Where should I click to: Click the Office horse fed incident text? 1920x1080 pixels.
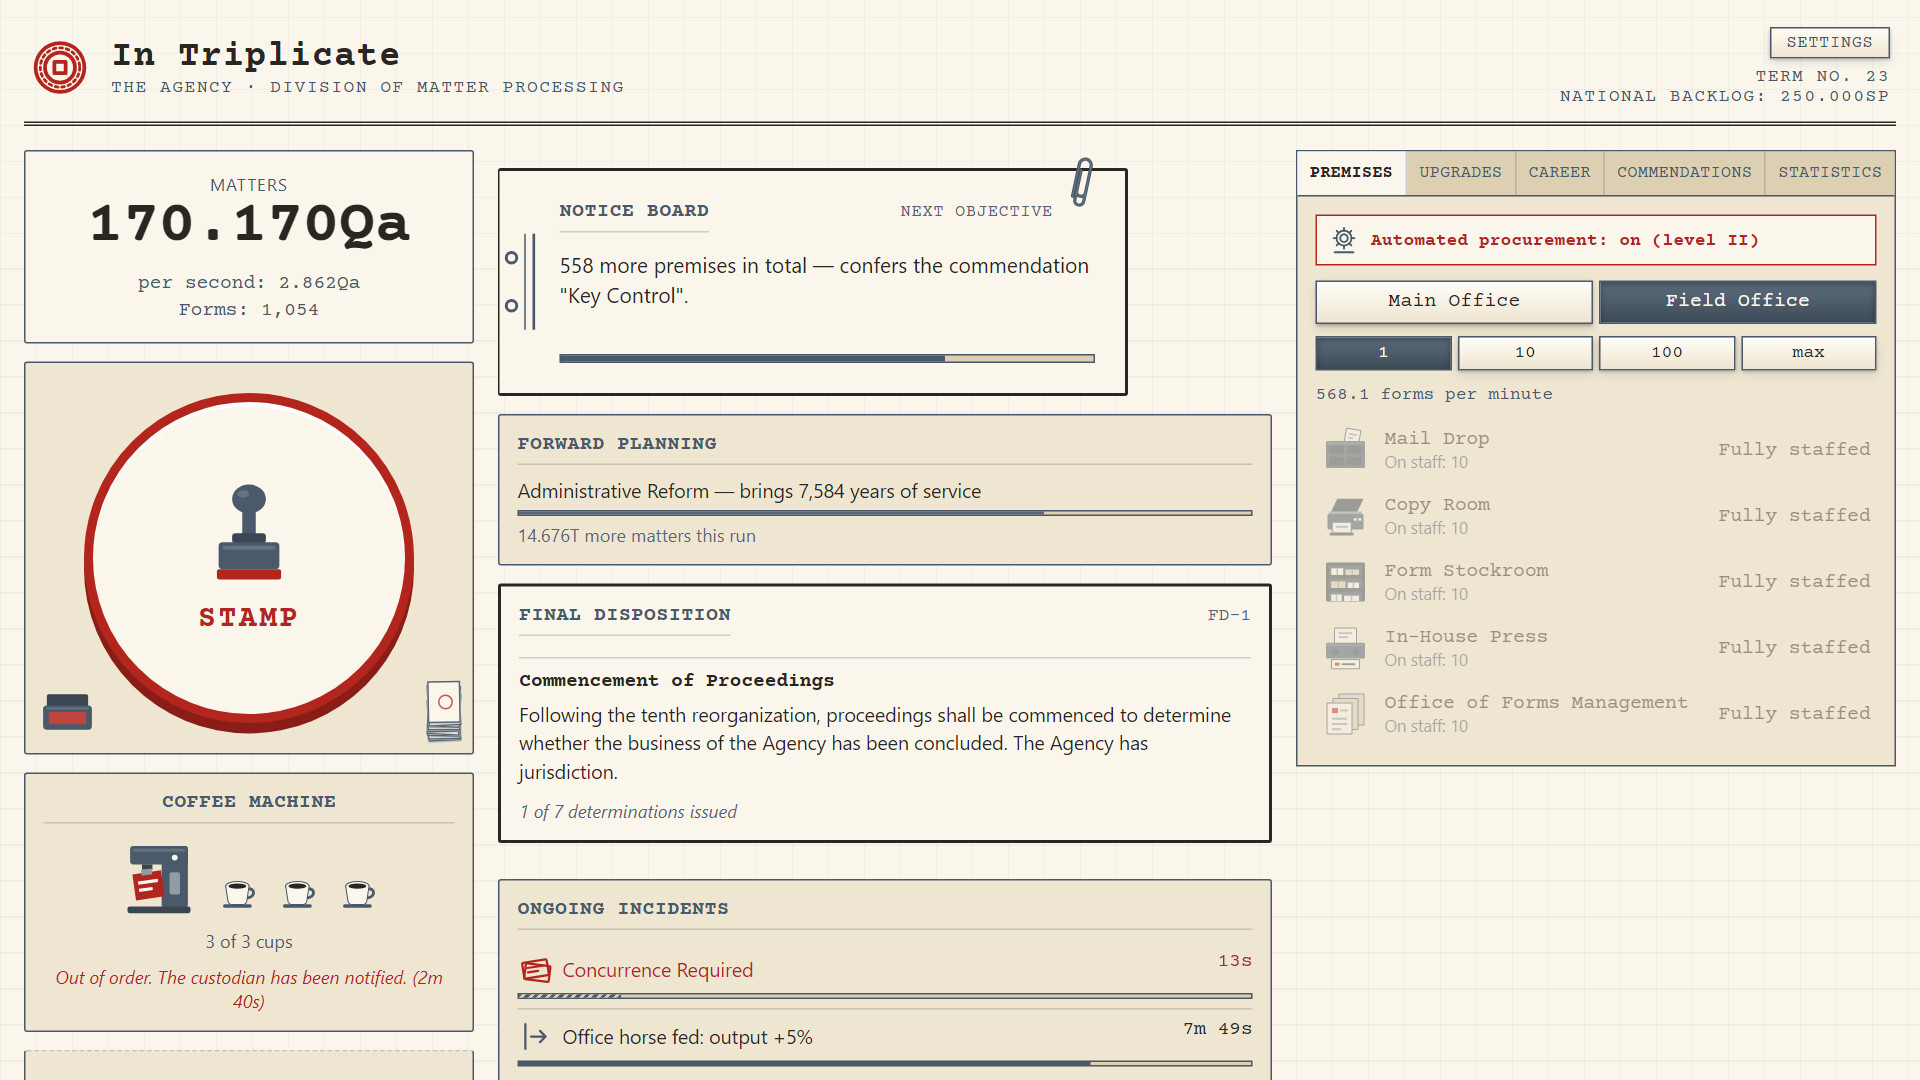point(687,1037)
